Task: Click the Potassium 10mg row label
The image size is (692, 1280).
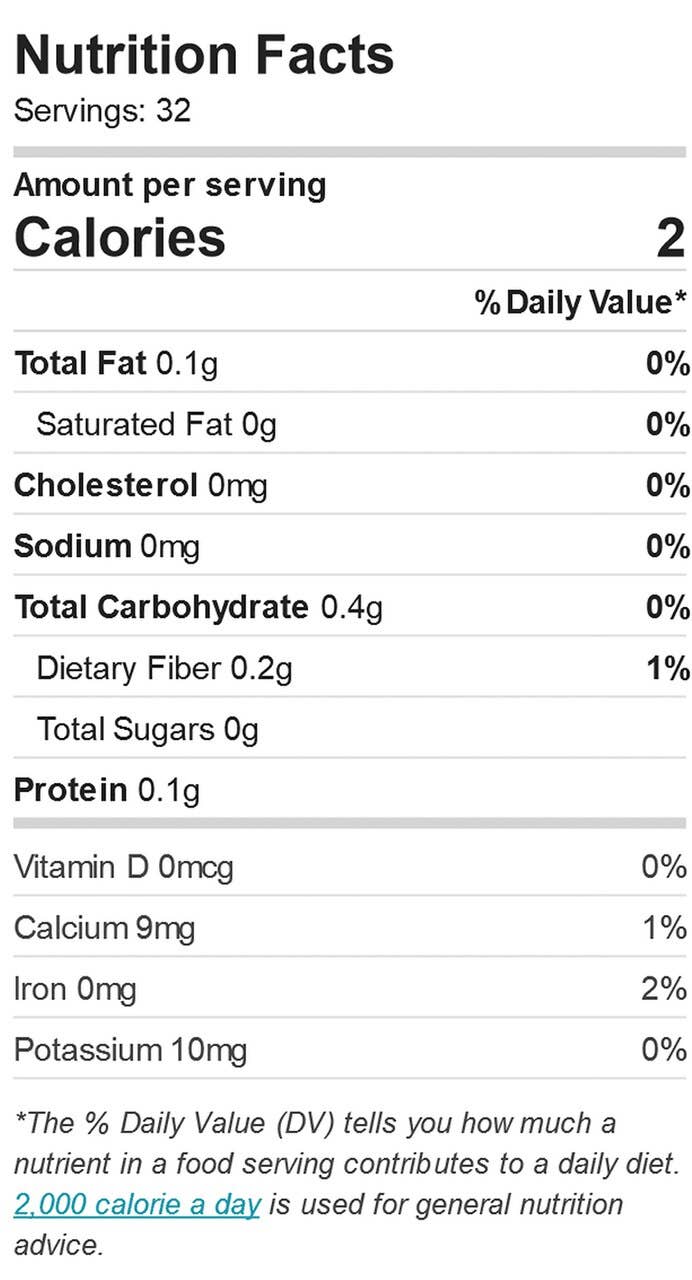Action: pyautogui.click(x=130, y=1050)
